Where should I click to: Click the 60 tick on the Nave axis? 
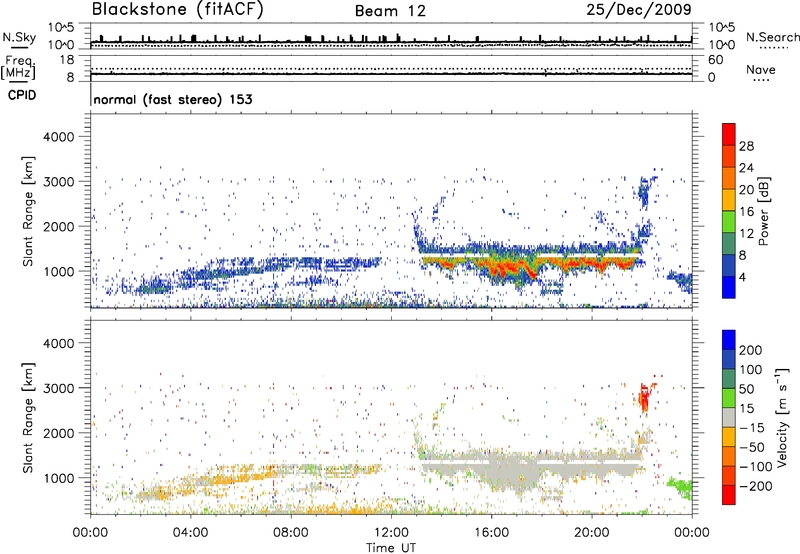pos(715,60)
